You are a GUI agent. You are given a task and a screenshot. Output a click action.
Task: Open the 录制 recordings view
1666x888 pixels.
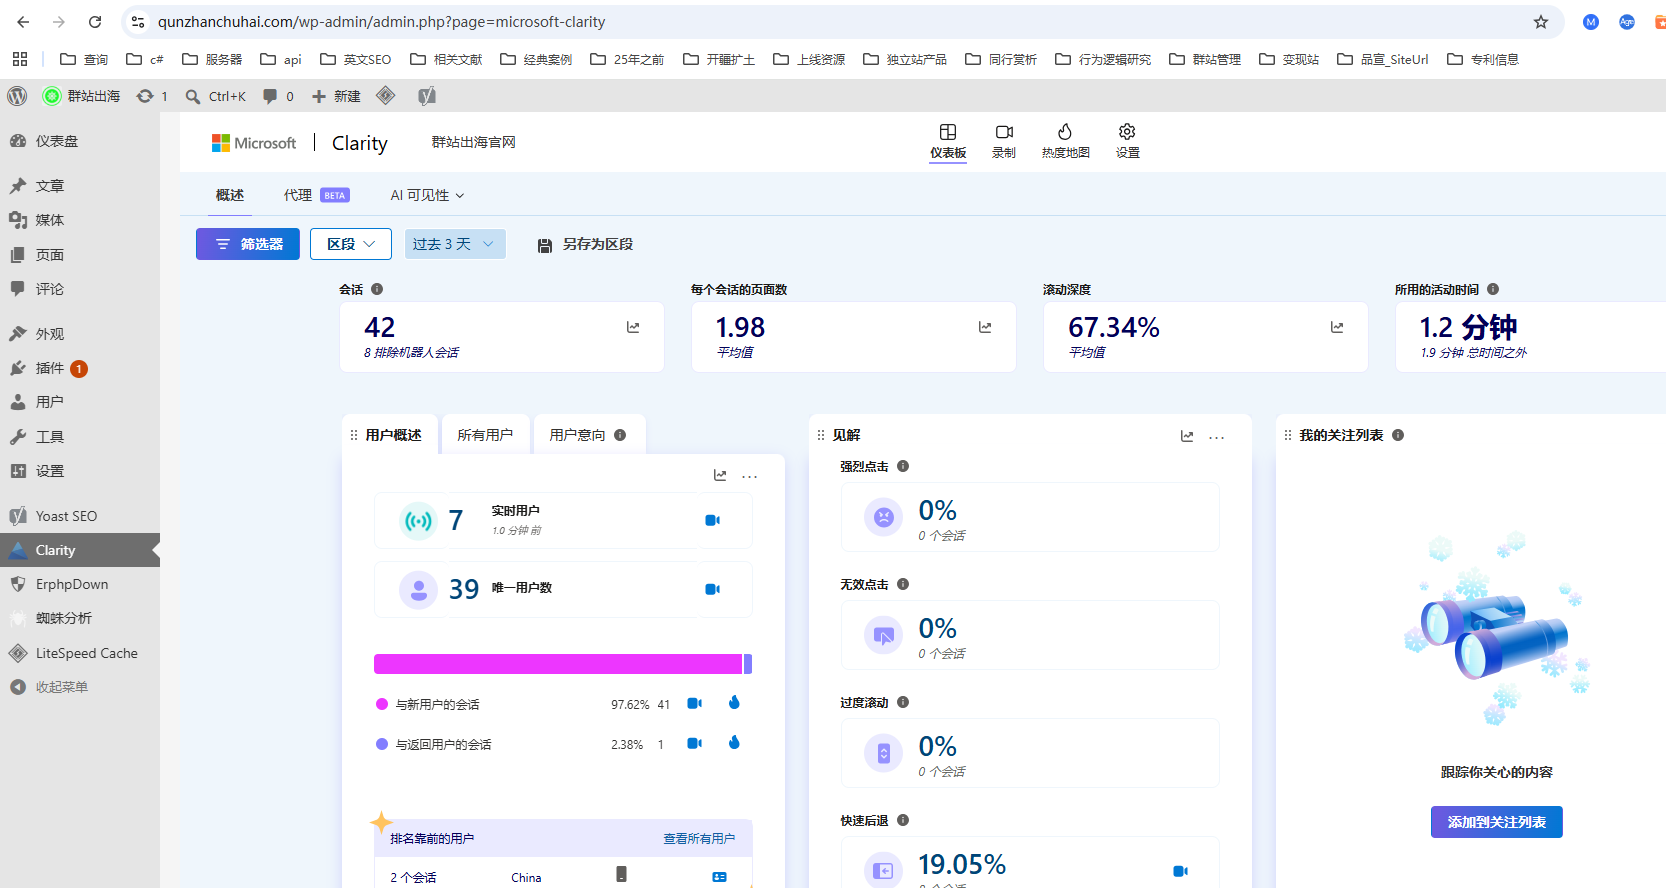[x=1004, y=141]
